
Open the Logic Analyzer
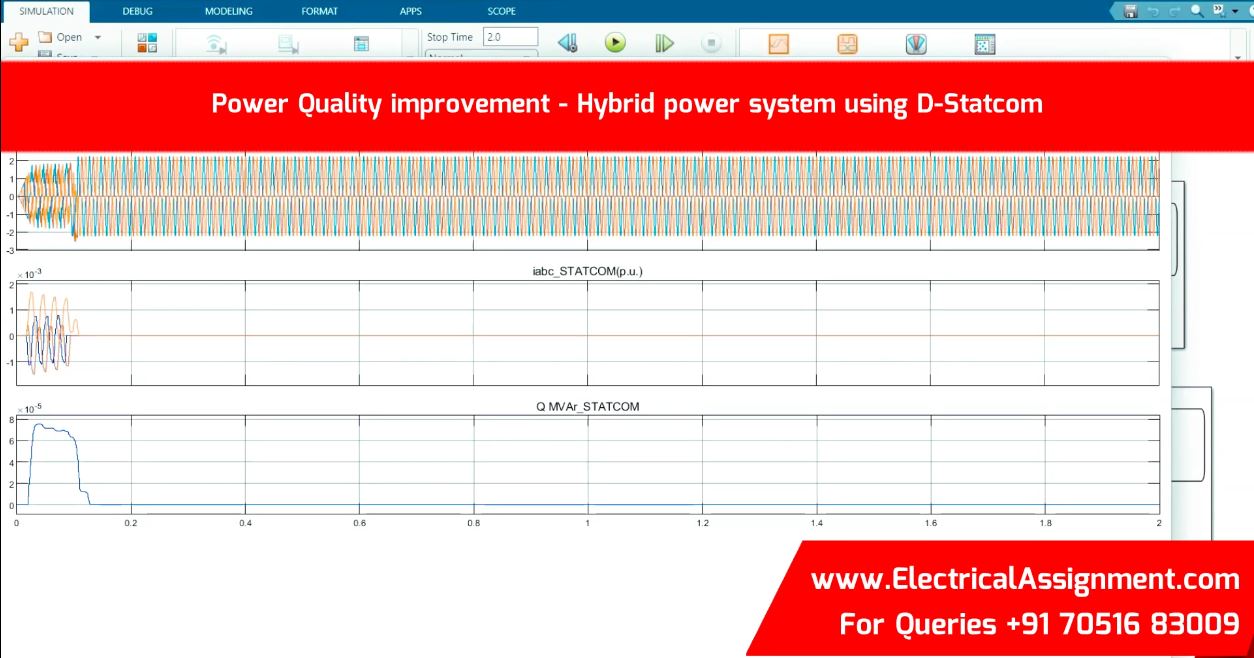pyautogui.click(x=847, y=44)
